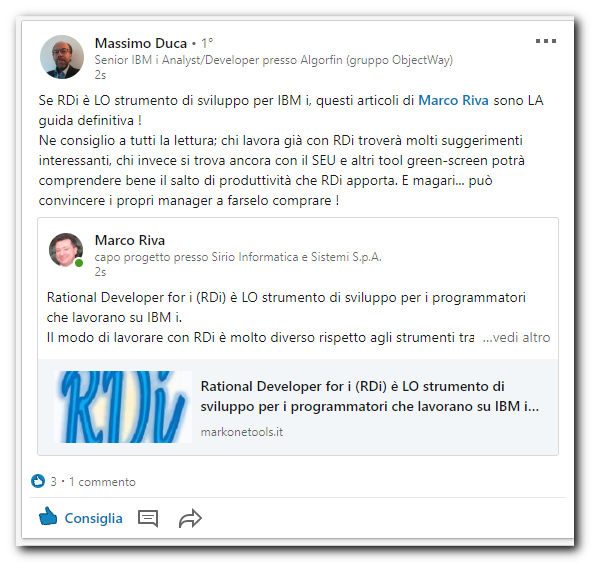Click the Consiglia button label
Screen dimensions: 591x563
[93, 518]
